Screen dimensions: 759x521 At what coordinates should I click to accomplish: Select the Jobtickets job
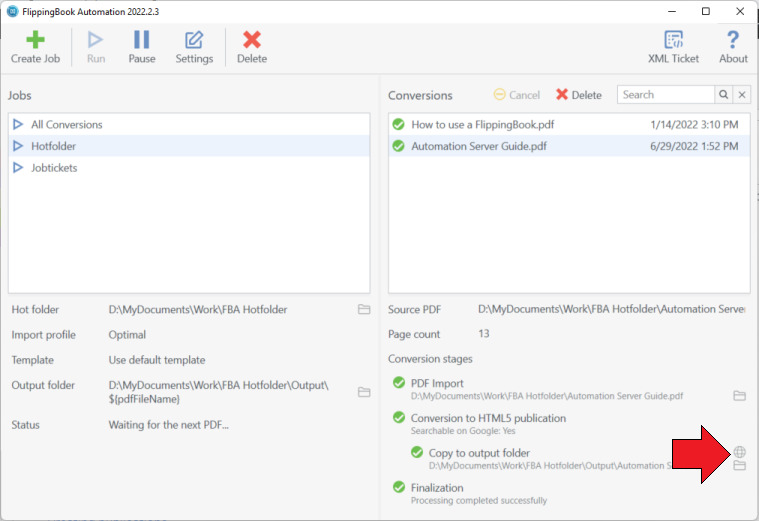click(189, 168)
